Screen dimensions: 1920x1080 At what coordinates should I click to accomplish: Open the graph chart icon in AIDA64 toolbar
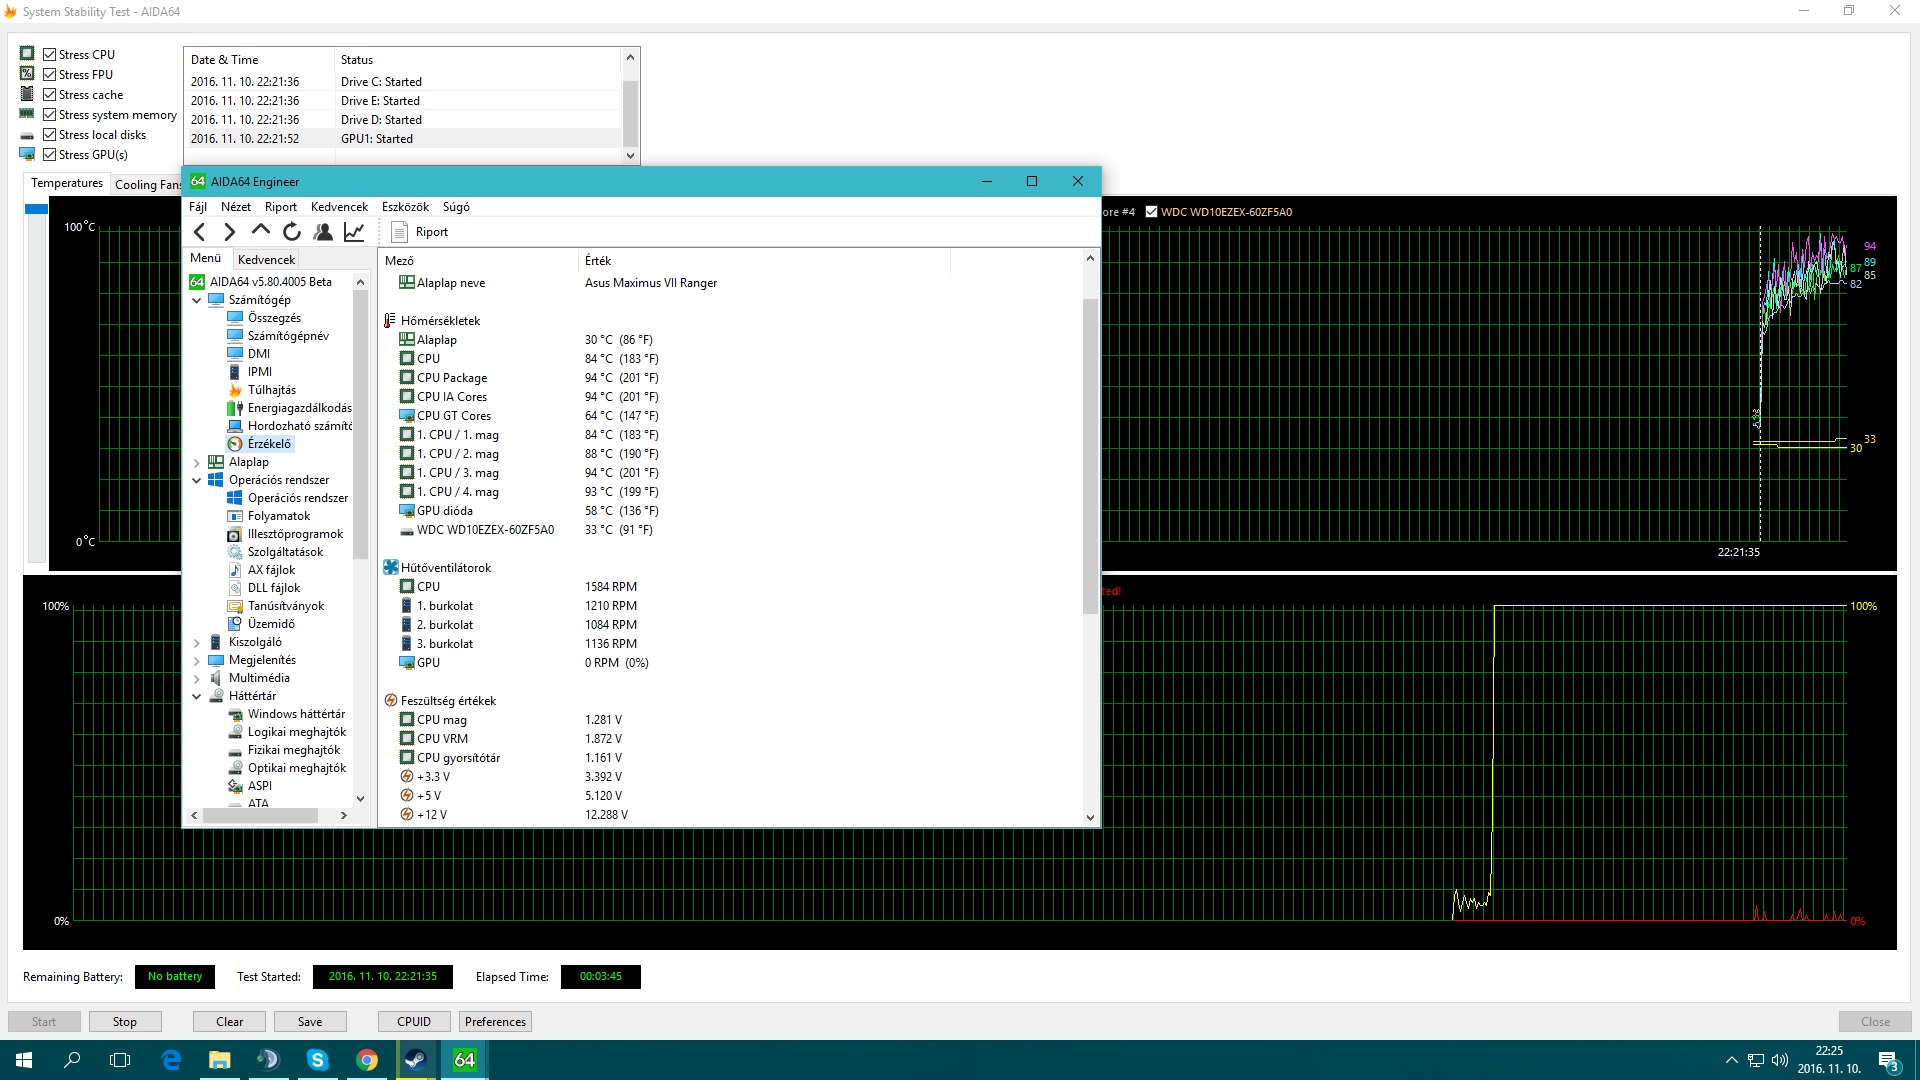[x=354, y=232]
